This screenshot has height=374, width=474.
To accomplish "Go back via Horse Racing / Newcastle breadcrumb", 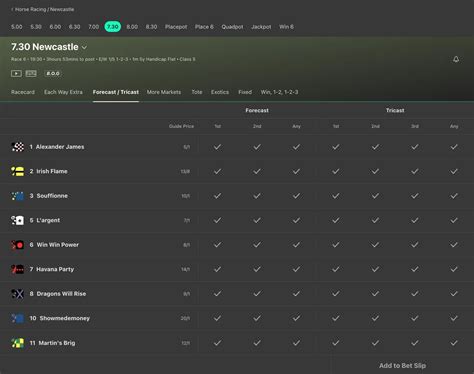I will [x=43, y=9].
